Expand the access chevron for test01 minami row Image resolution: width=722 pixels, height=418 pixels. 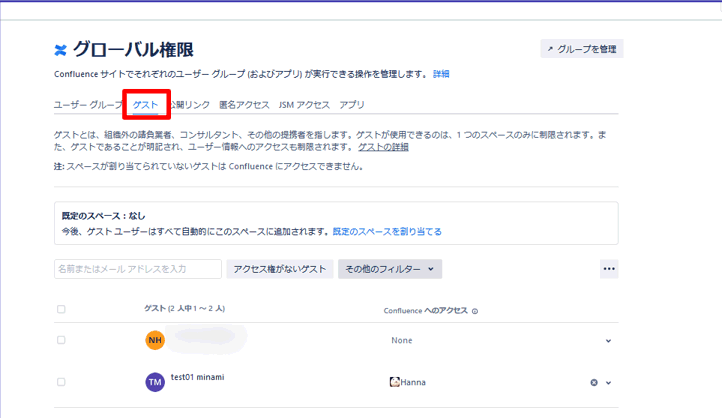pyautogui.click(x=608, y=382)
